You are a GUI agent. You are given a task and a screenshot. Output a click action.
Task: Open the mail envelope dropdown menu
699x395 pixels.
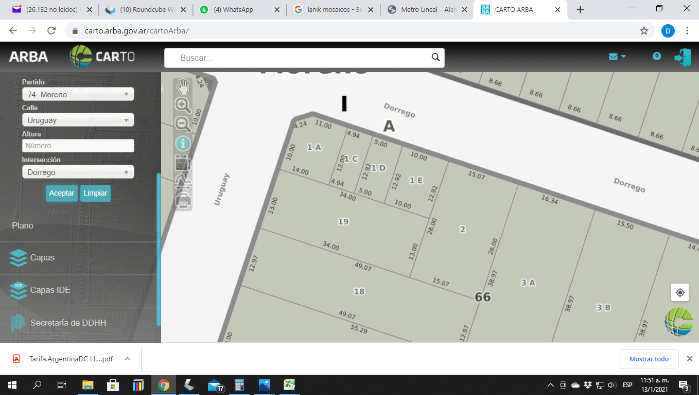point(617,57)
